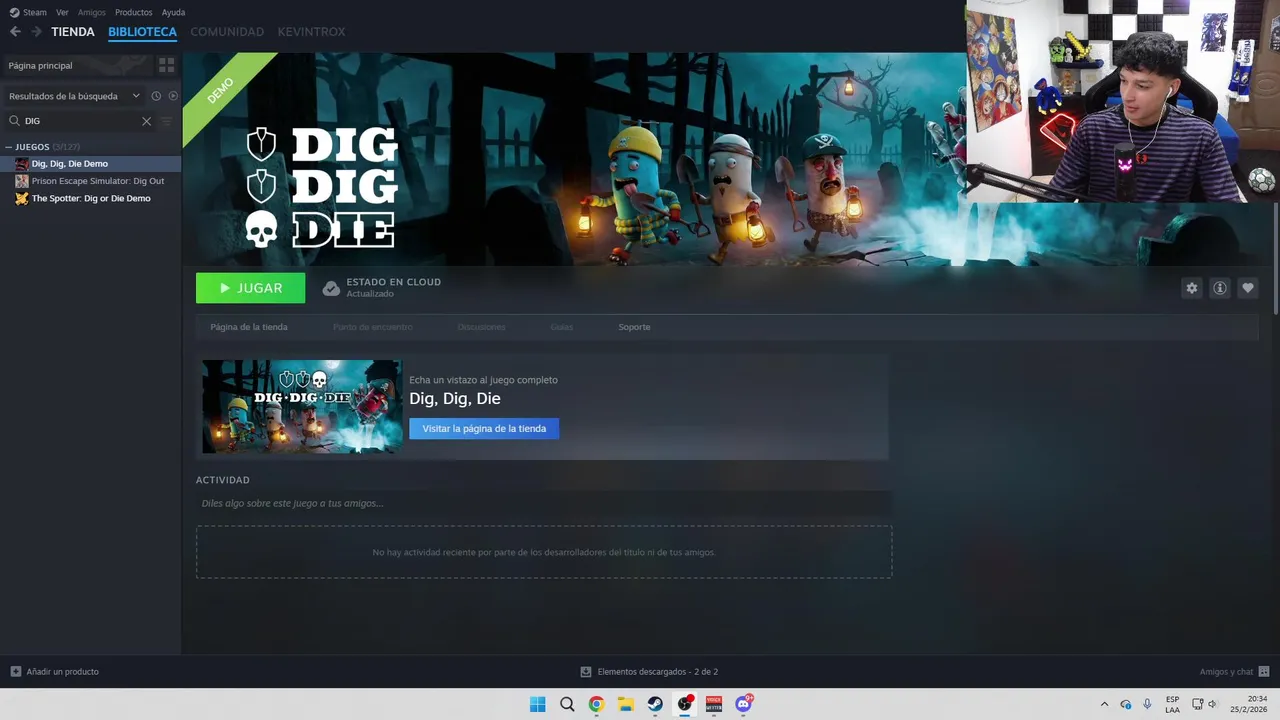Go forward with the right arrow

[36, 32]
